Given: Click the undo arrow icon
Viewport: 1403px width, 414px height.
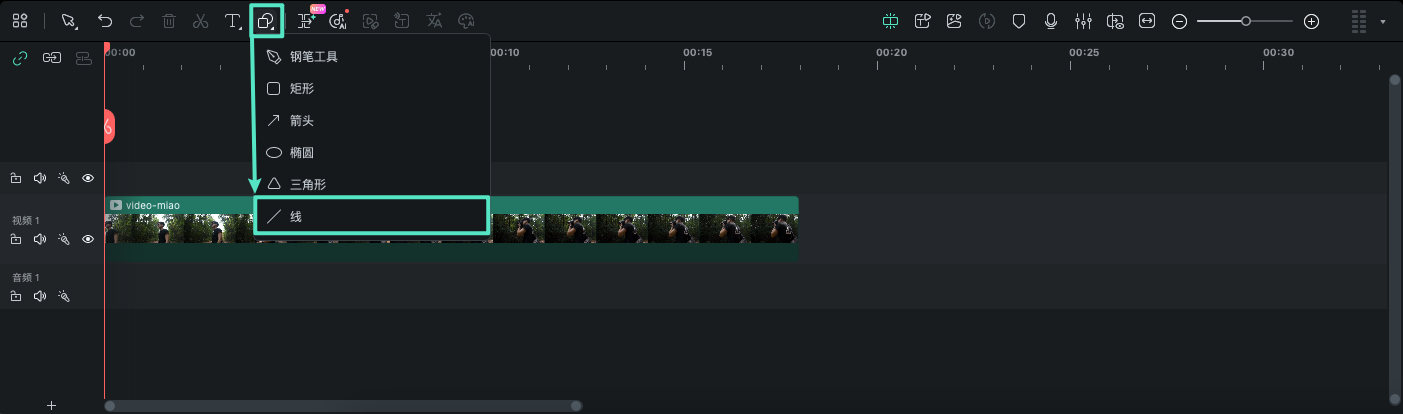Looking at the screenshot, I should tap(105, 21).
